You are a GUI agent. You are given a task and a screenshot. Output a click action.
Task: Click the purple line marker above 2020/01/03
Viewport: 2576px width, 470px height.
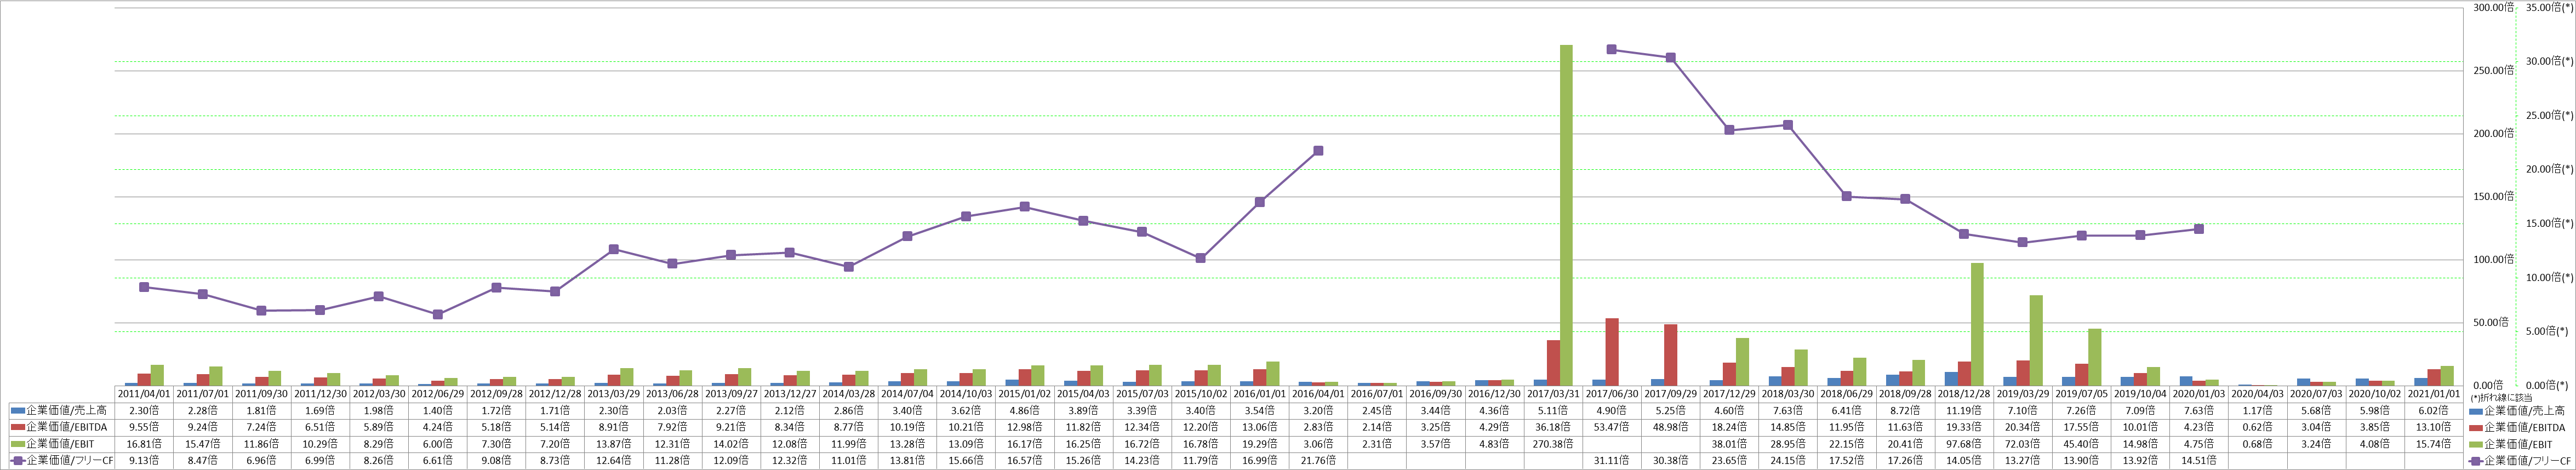[x=2199, y=229]
